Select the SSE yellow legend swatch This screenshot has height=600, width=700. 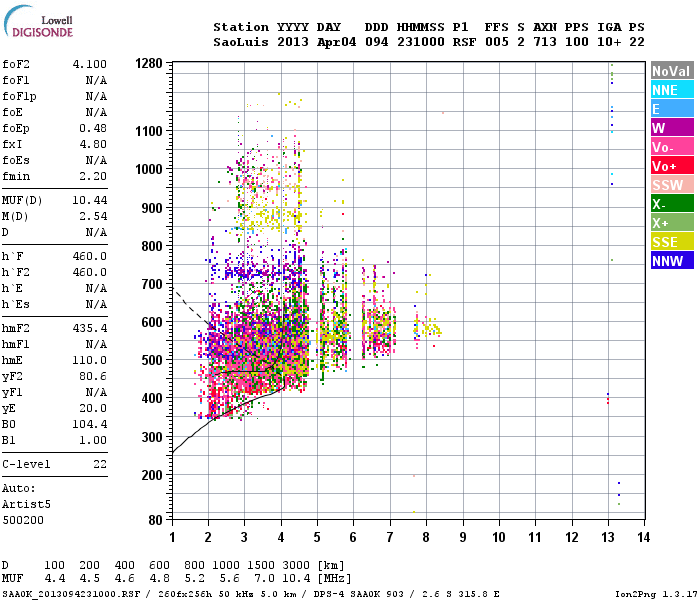[672, 242]
